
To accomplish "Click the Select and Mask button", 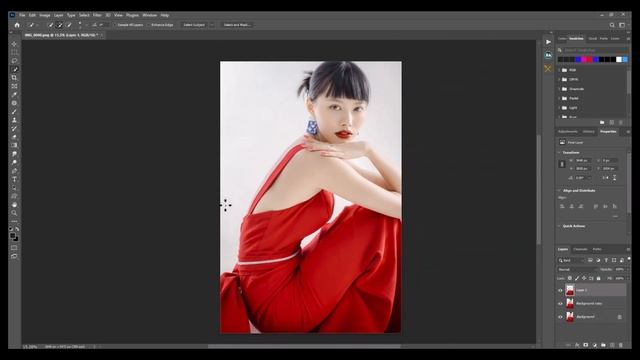I will tap(237, 25).
